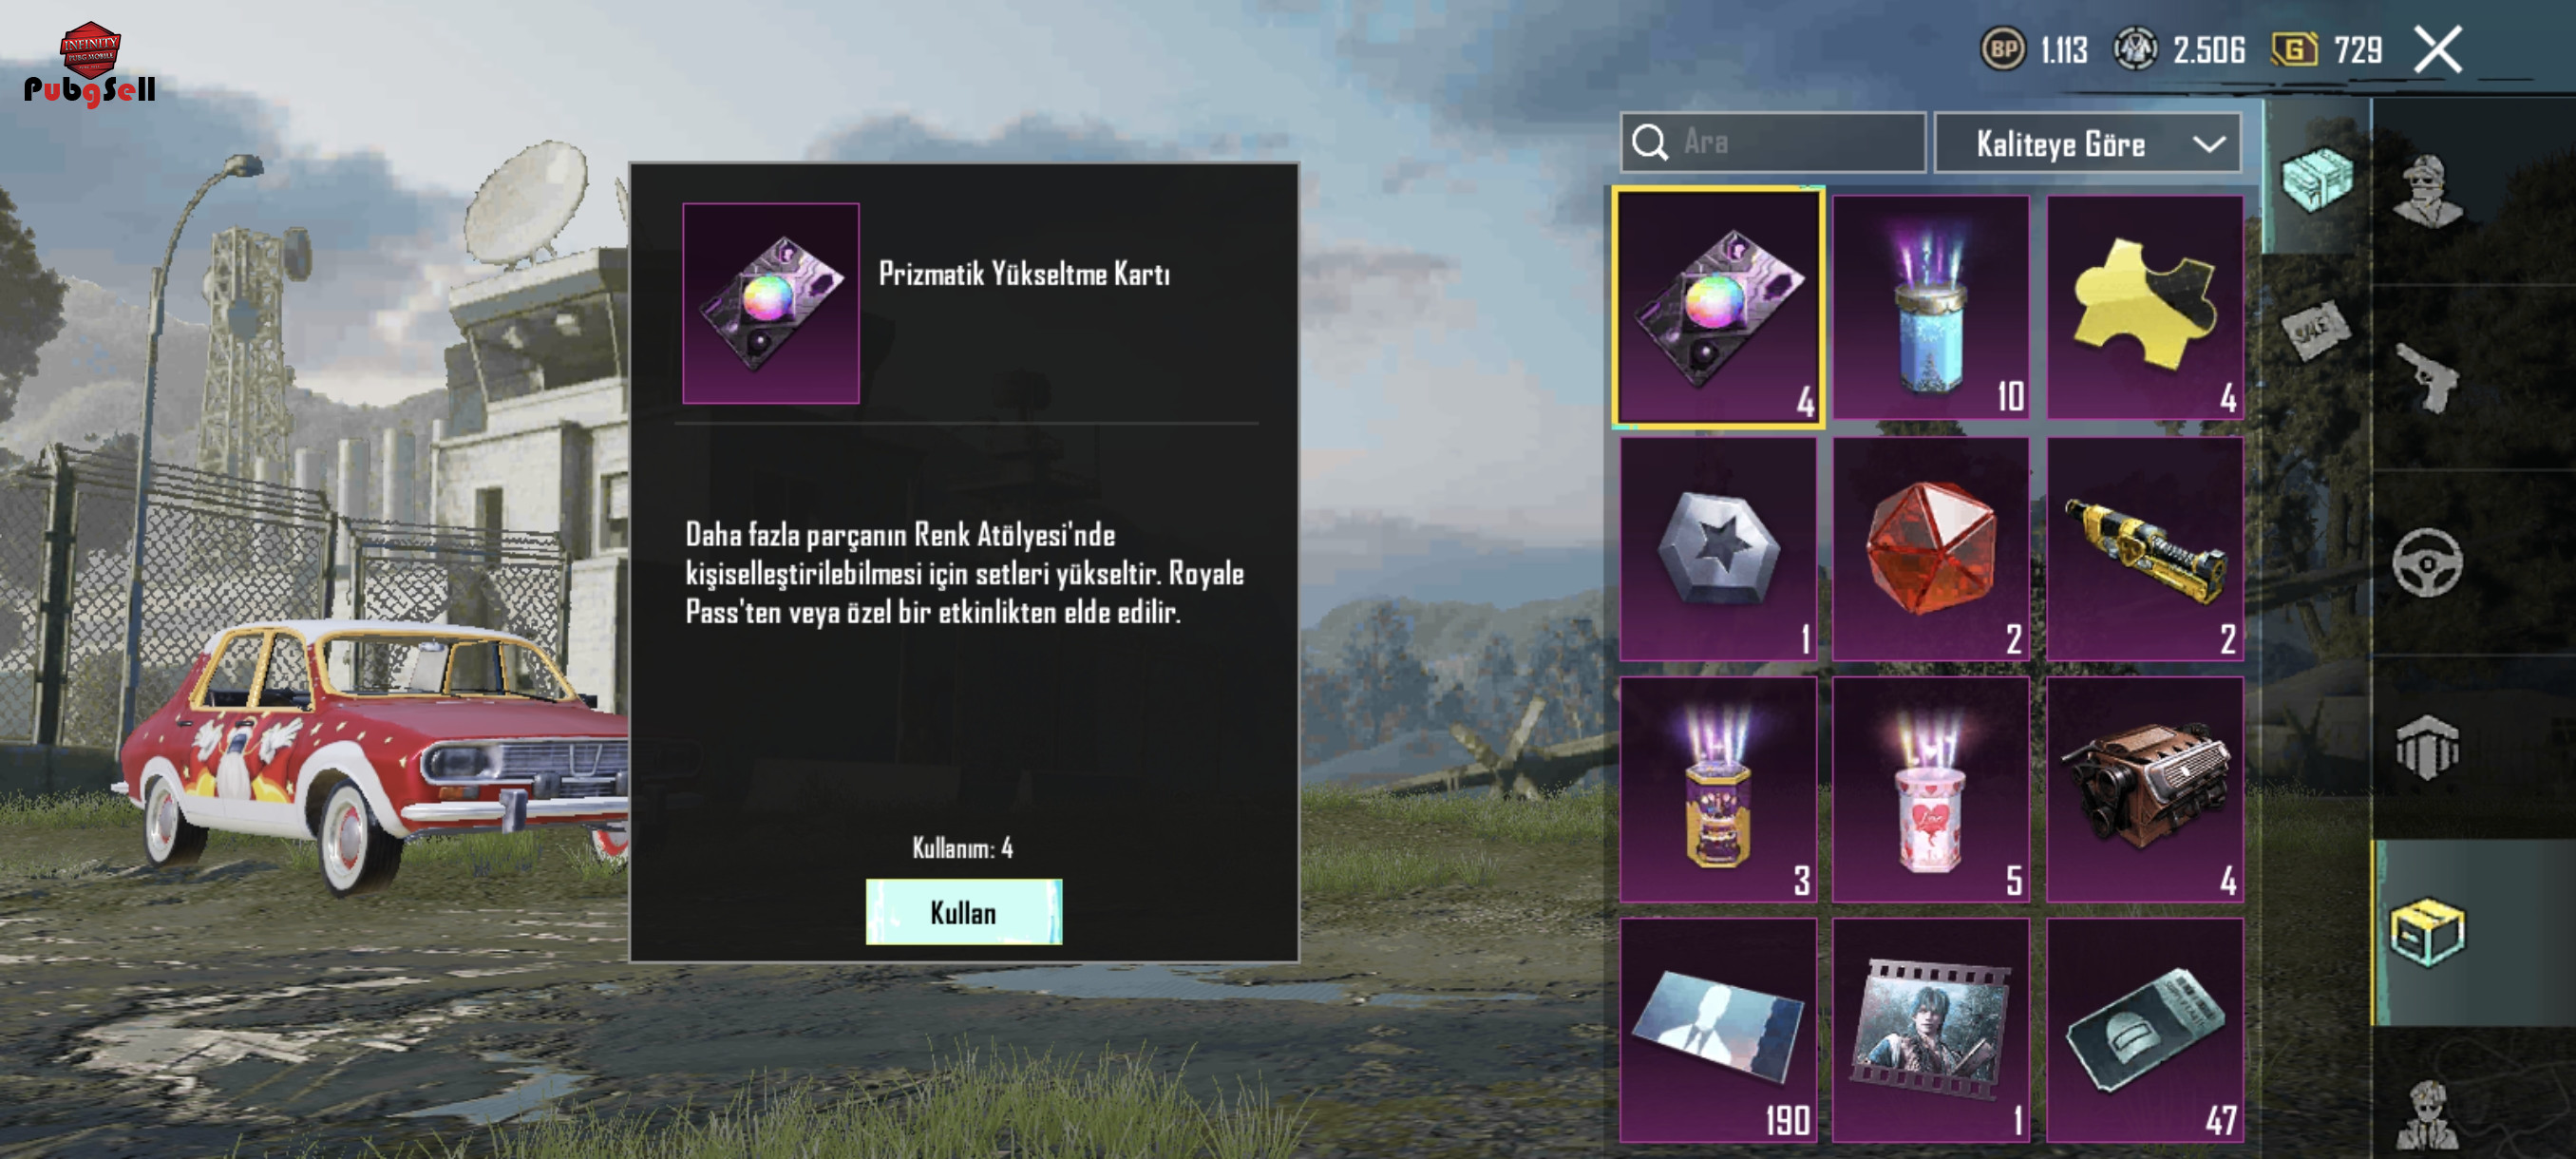Select the yellow puzzle piece item
Screen dimensions: 2576x1159
2144,307
